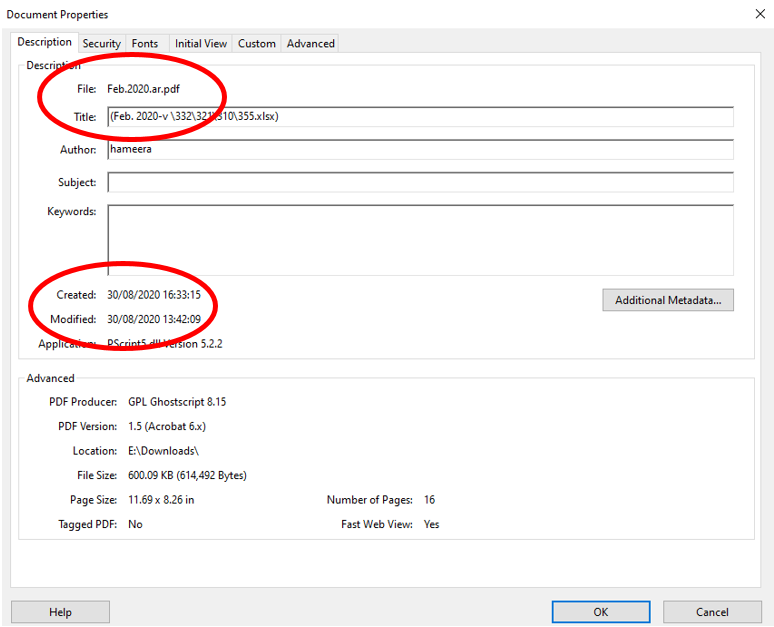
Task: Select the Description tab
Action: point(44,42)
